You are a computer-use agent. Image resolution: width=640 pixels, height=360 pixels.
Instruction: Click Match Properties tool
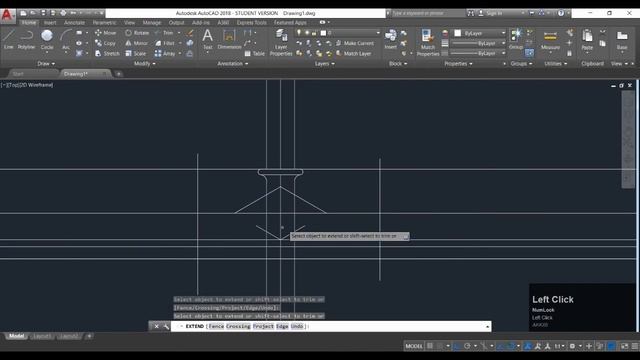pos(428,42)
